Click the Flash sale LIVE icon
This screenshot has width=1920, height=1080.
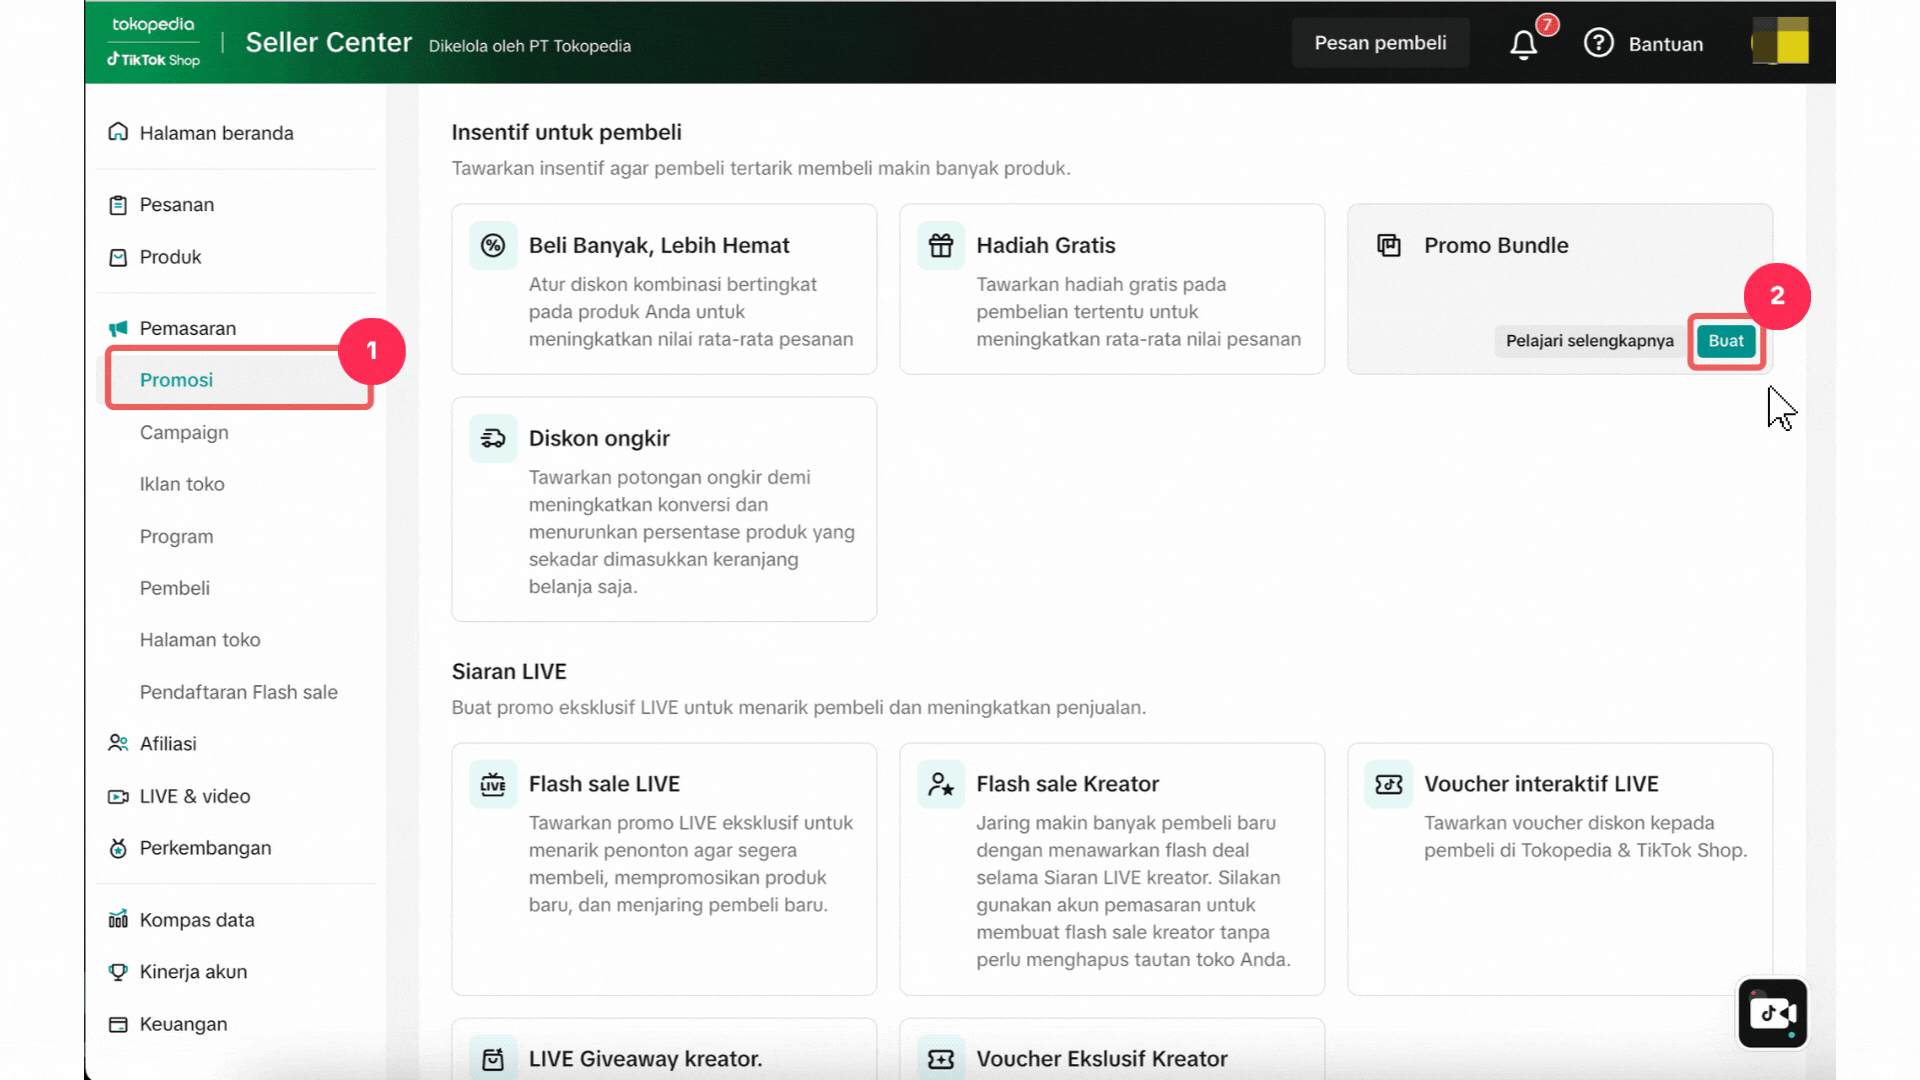[x=493, y=785]
